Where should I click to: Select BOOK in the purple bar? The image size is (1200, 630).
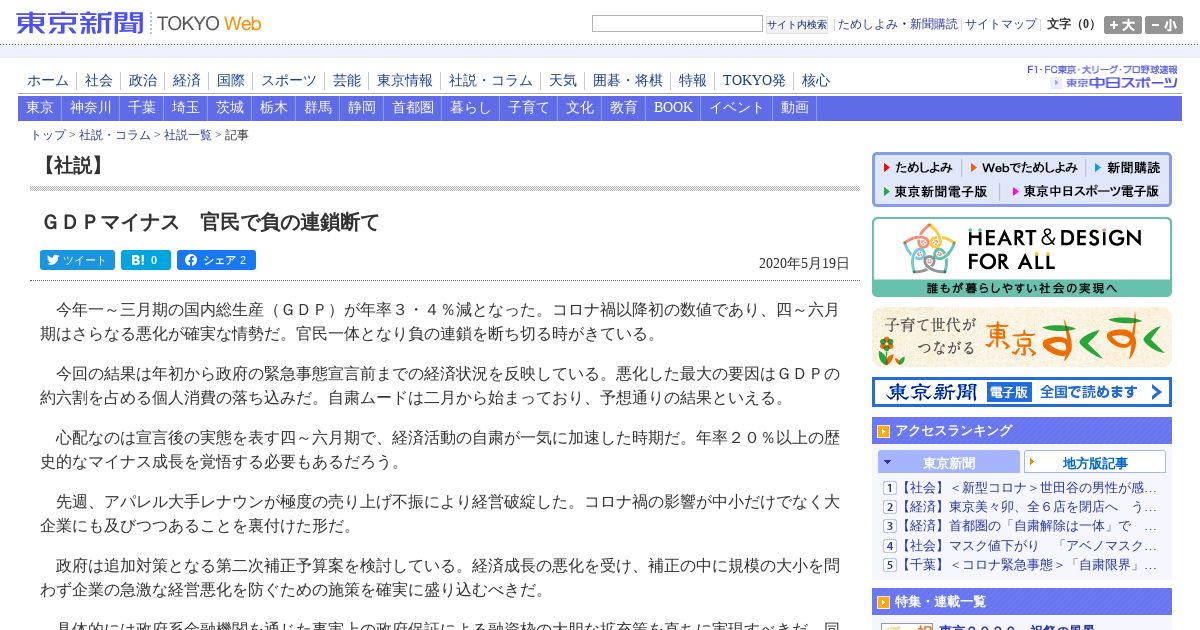click(x=673, y=108)
